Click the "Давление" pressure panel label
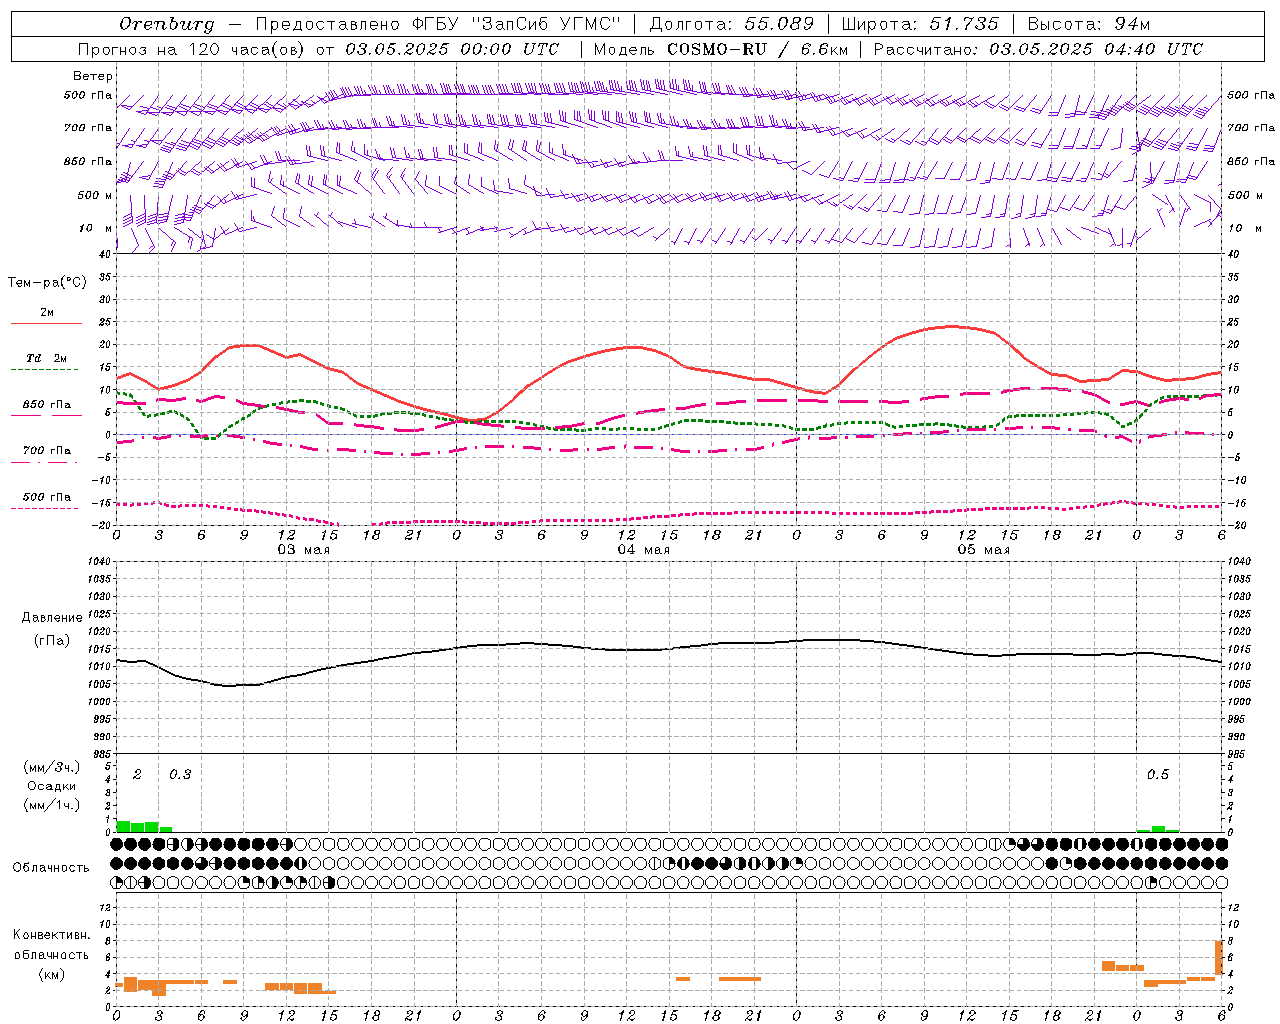The height and width of the screenshot is (1024, 1280). pos(52,618)
